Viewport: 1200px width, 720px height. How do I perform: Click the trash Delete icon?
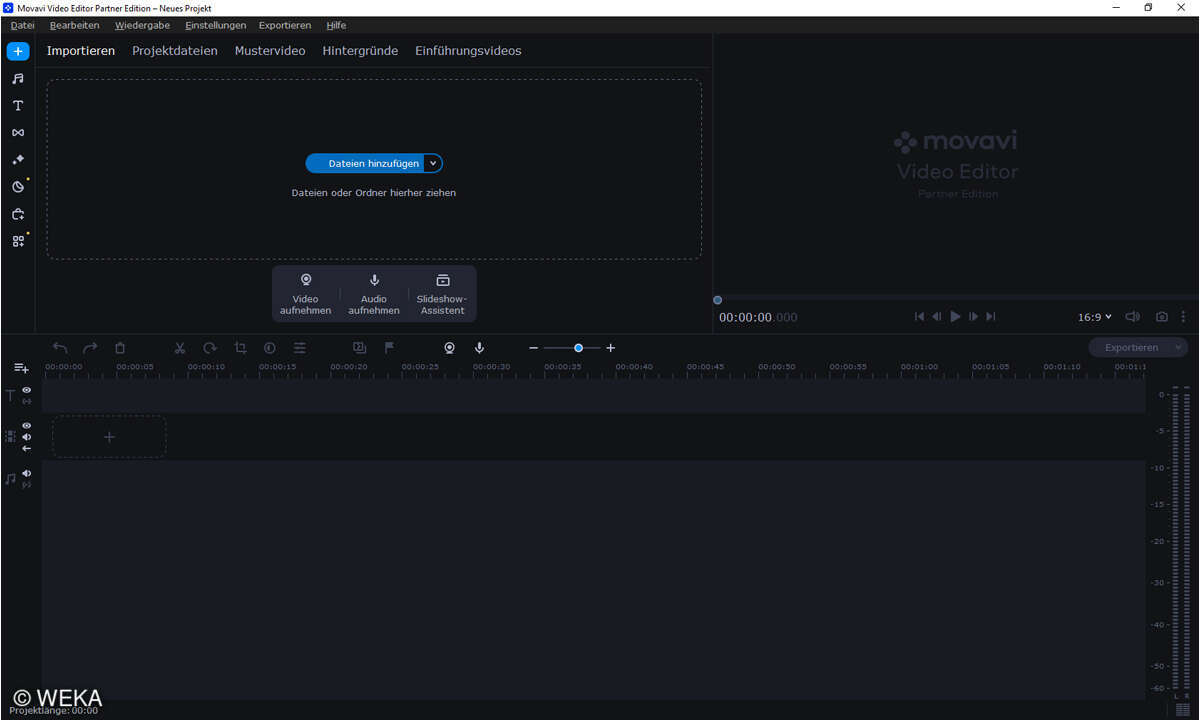120,348
